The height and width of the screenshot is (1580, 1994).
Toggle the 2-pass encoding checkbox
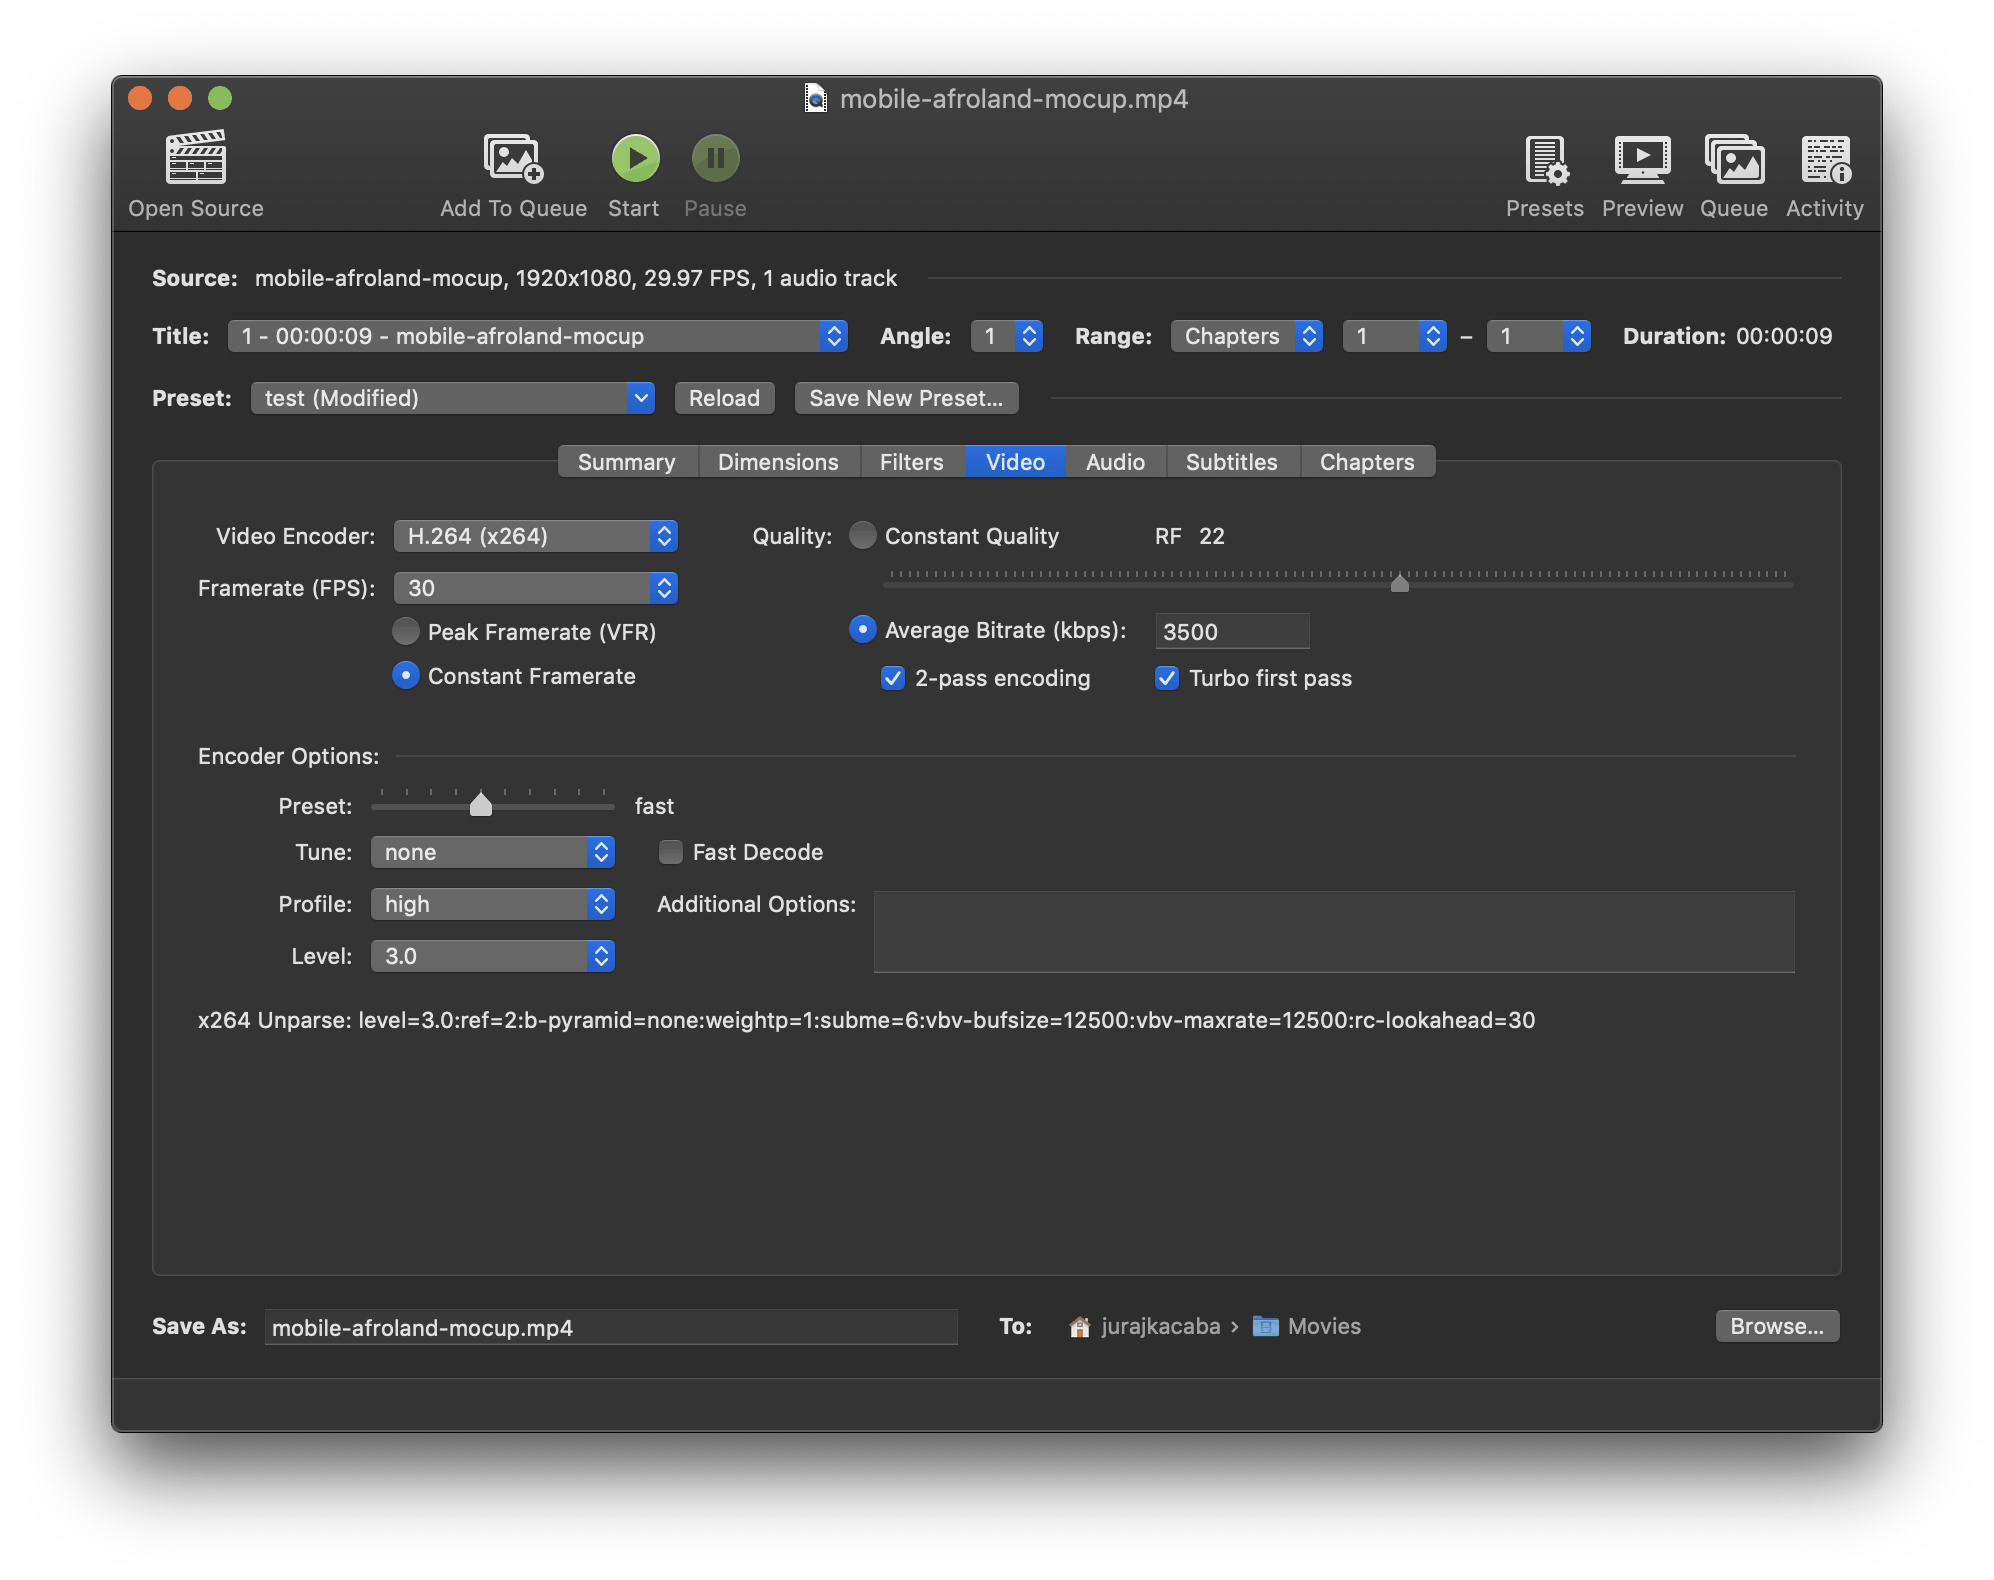click(893, 678)
